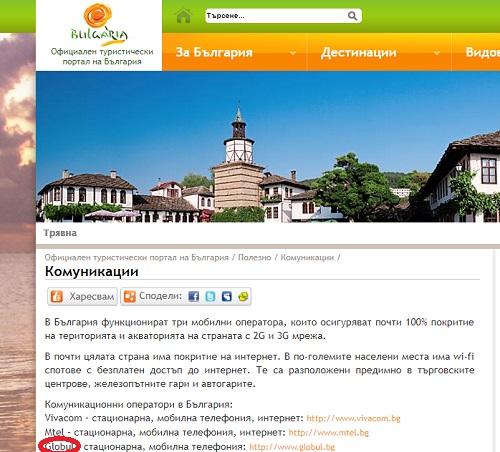This screenshot has height=452, width=500.
Task: Click the Харесвам like button
Action: pyautogui.click(x=82, y=296)
